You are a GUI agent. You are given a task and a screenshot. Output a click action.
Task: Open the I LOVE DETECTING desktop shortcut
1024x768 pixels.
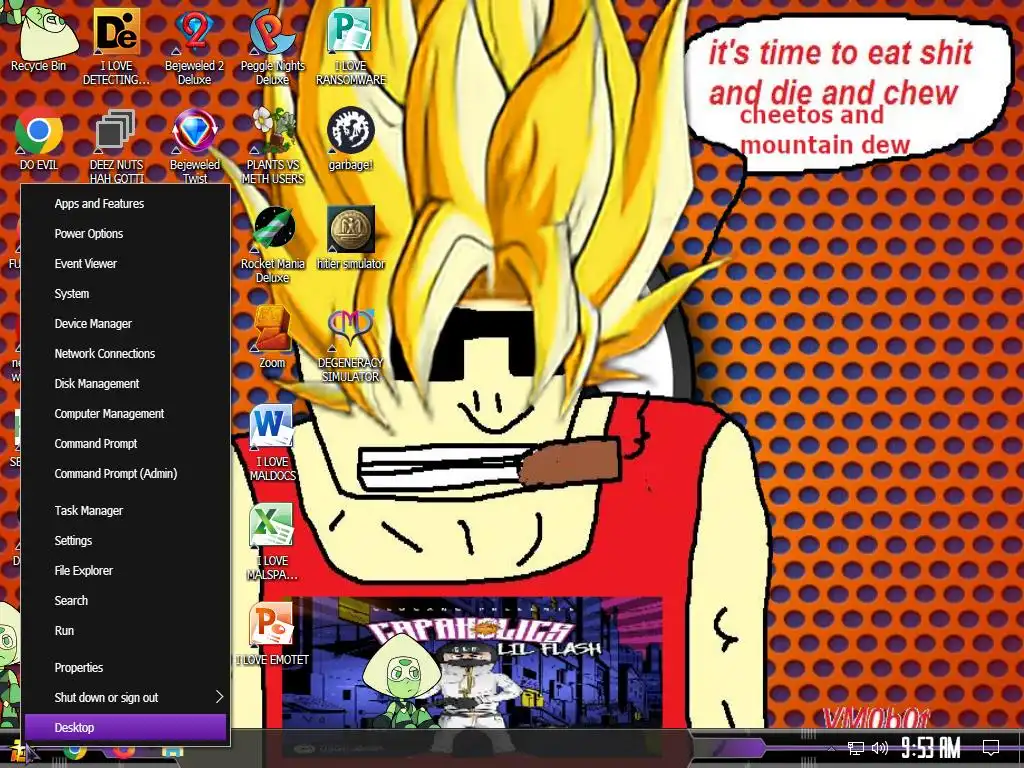point(116,46)
